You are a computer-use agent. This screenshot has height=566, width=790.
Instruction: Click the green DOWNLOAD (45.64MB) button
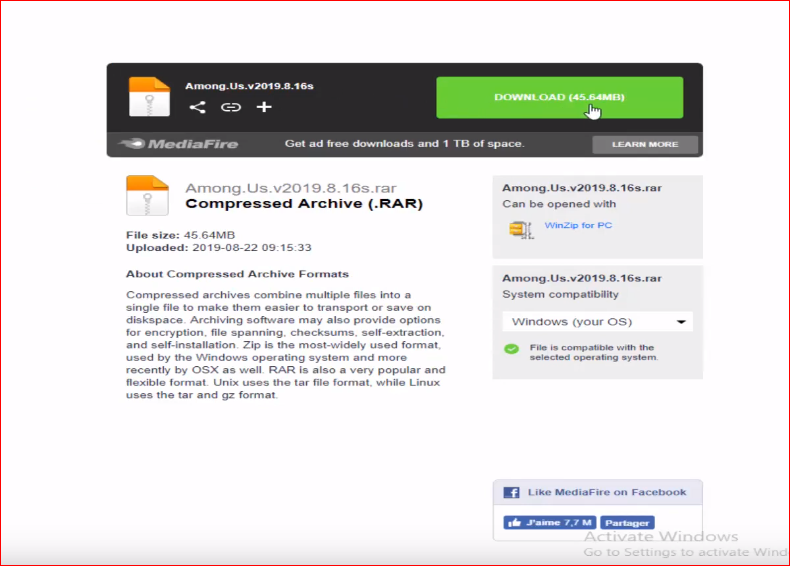click(x=559, y=97)
